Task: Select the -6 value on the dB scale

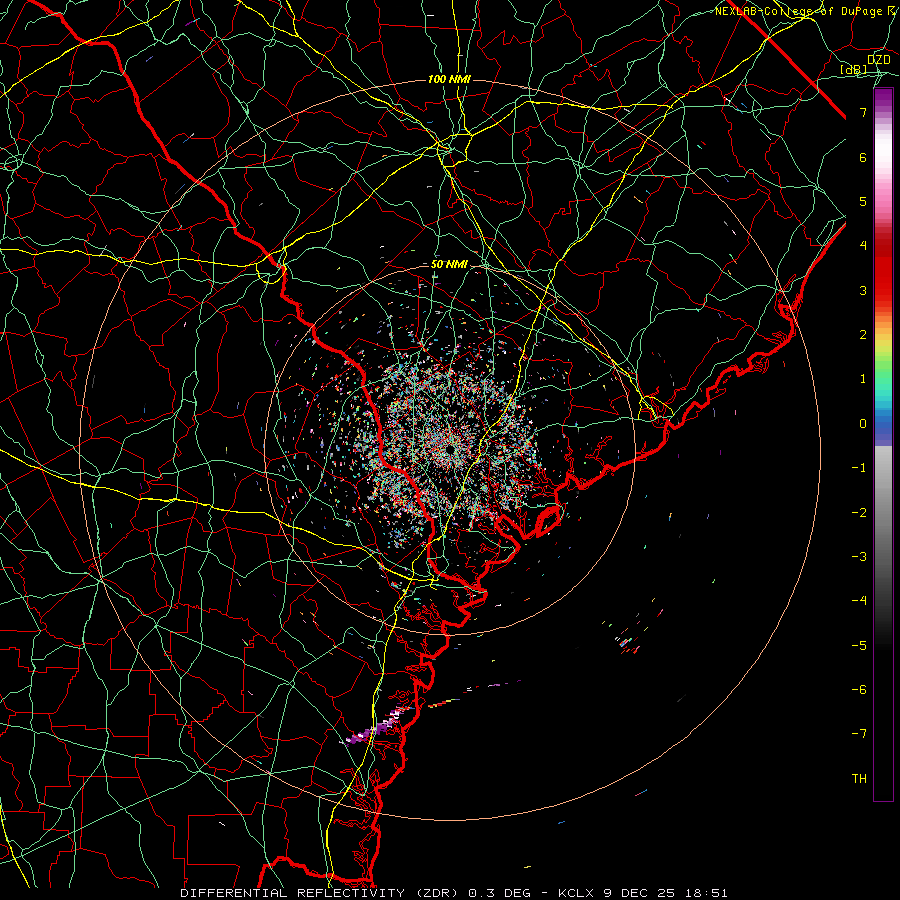Action: point(859,689)
